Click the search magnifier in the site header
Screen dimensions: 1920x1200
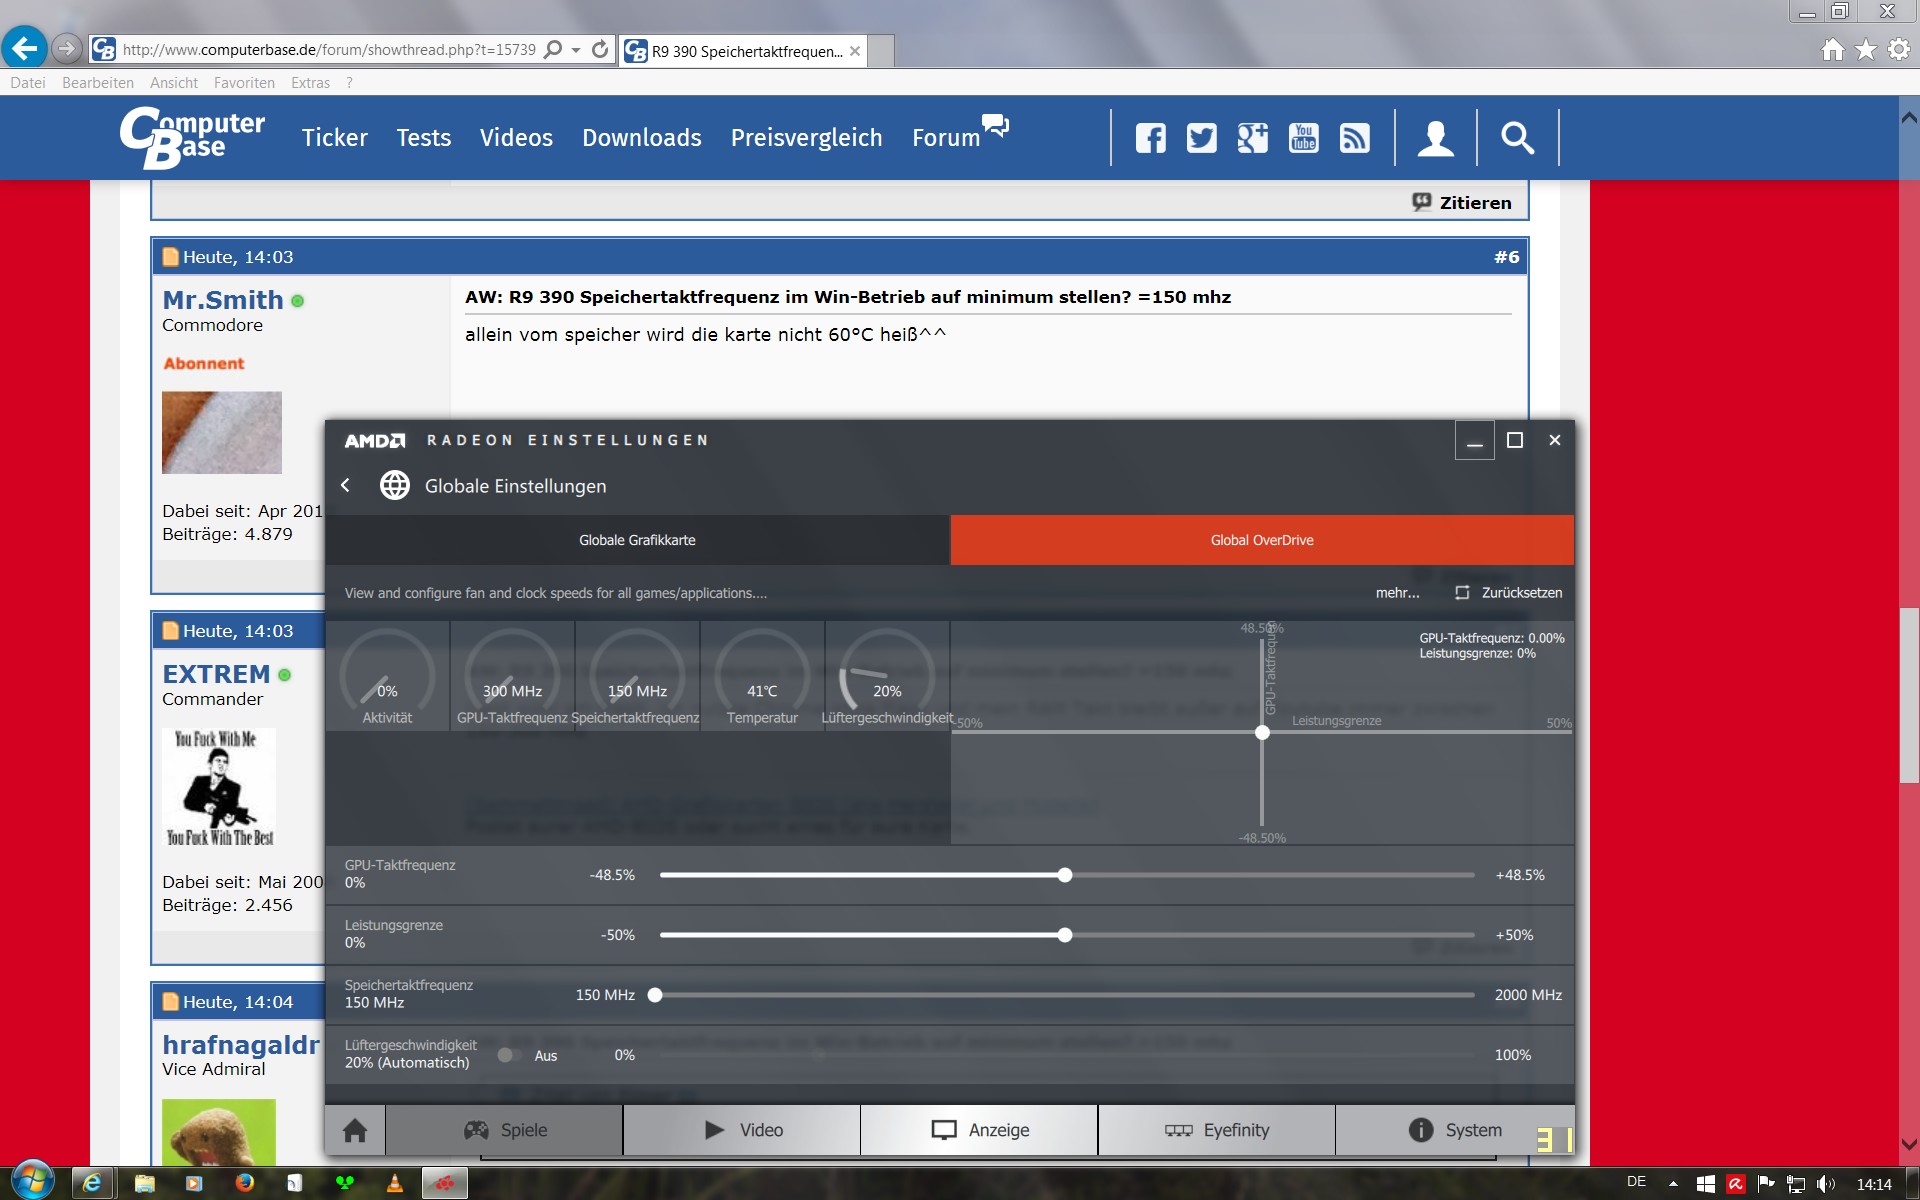(1517, 138)
